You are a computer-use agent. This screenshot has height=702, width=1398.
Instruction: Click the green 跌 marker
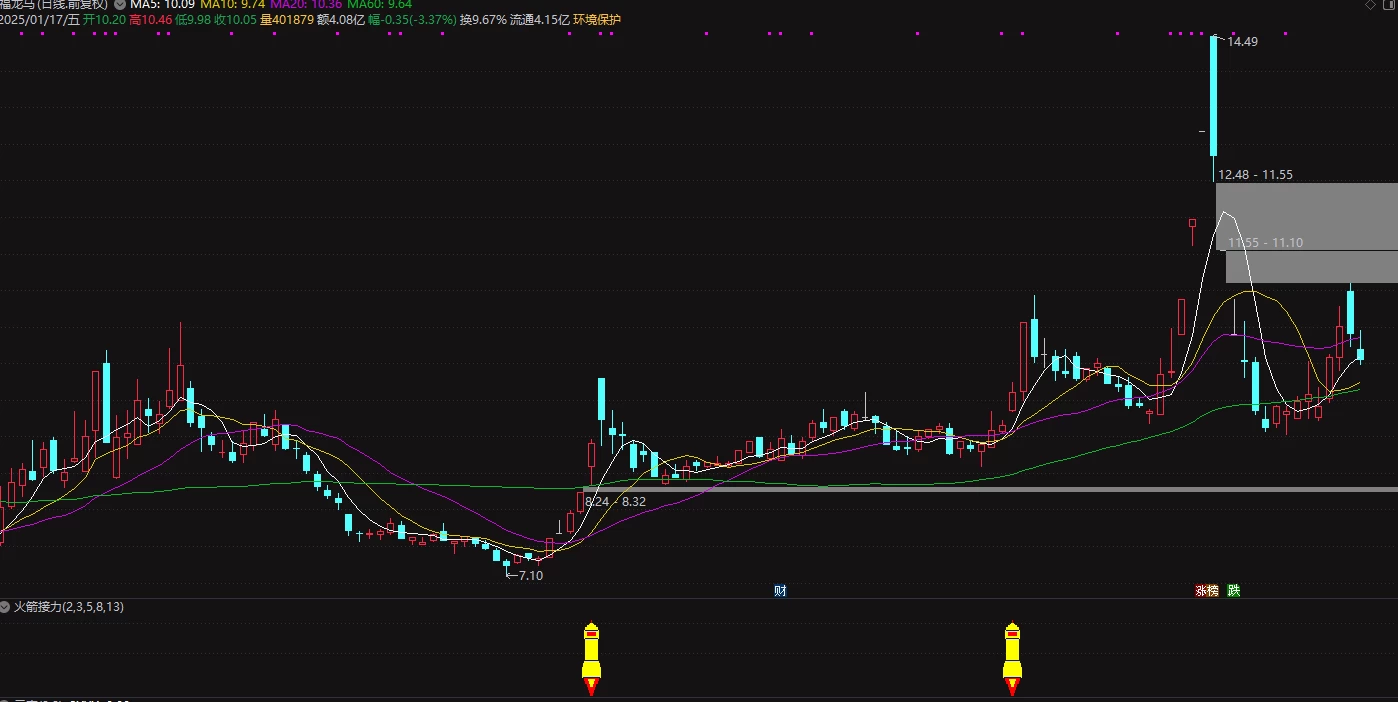[x=1234, y=591]
